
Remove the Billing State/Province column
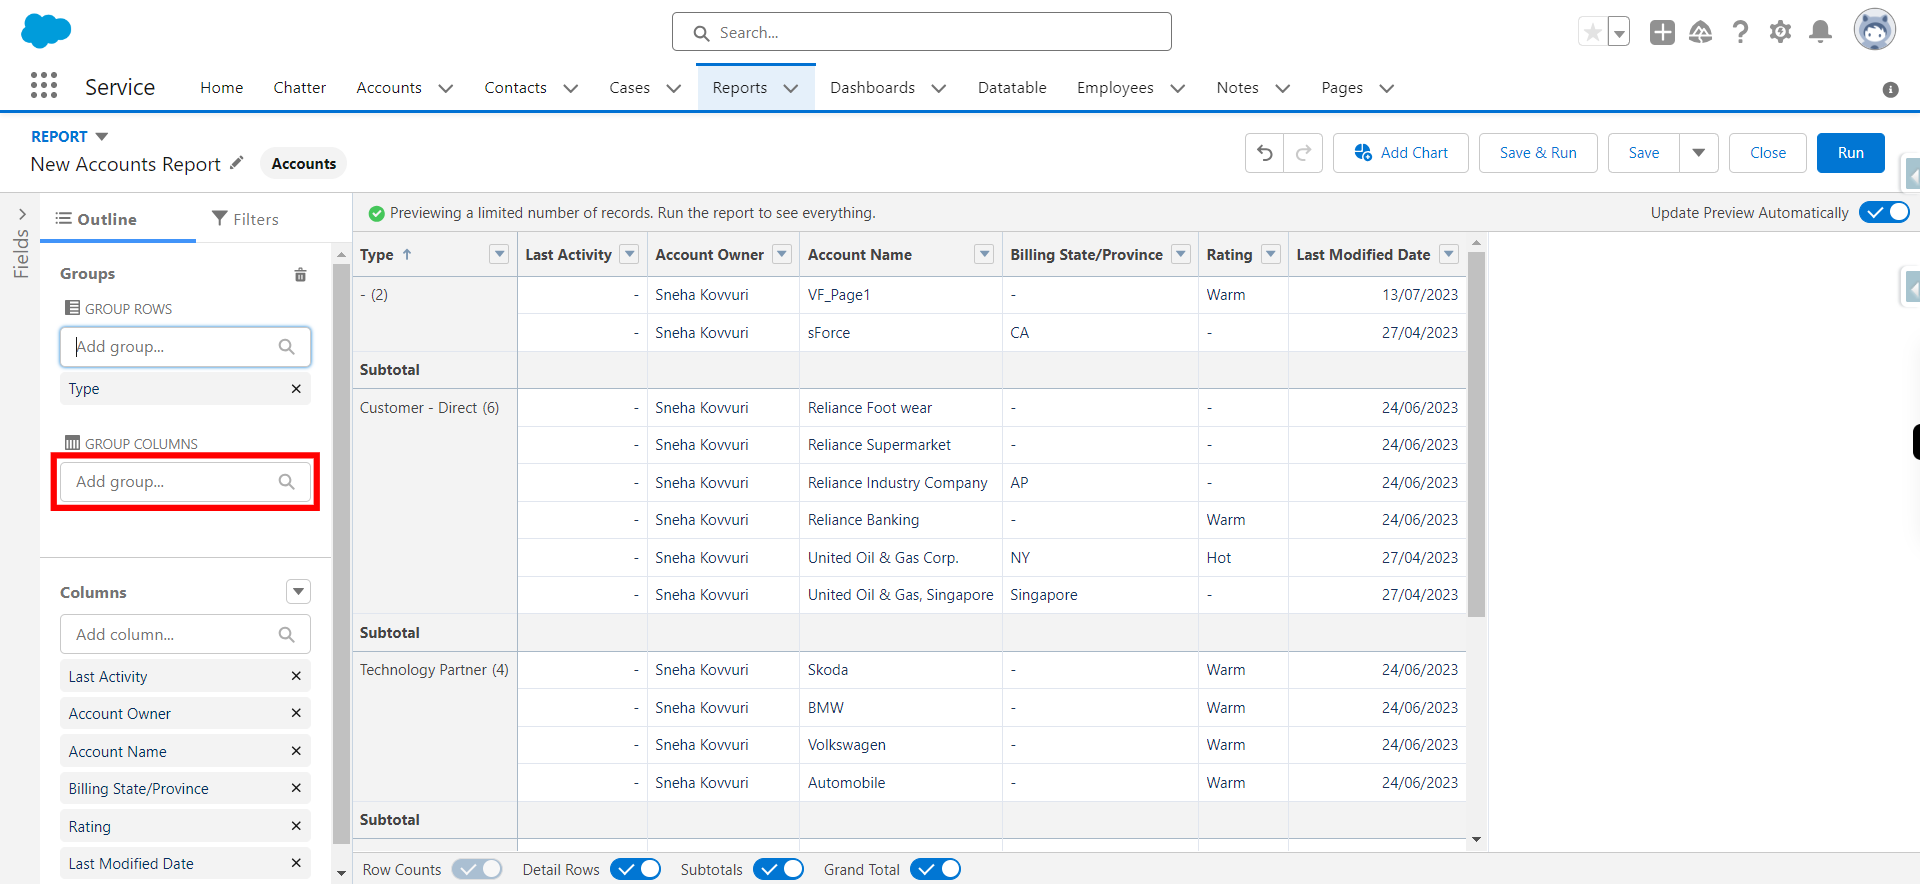click(296, 788)
